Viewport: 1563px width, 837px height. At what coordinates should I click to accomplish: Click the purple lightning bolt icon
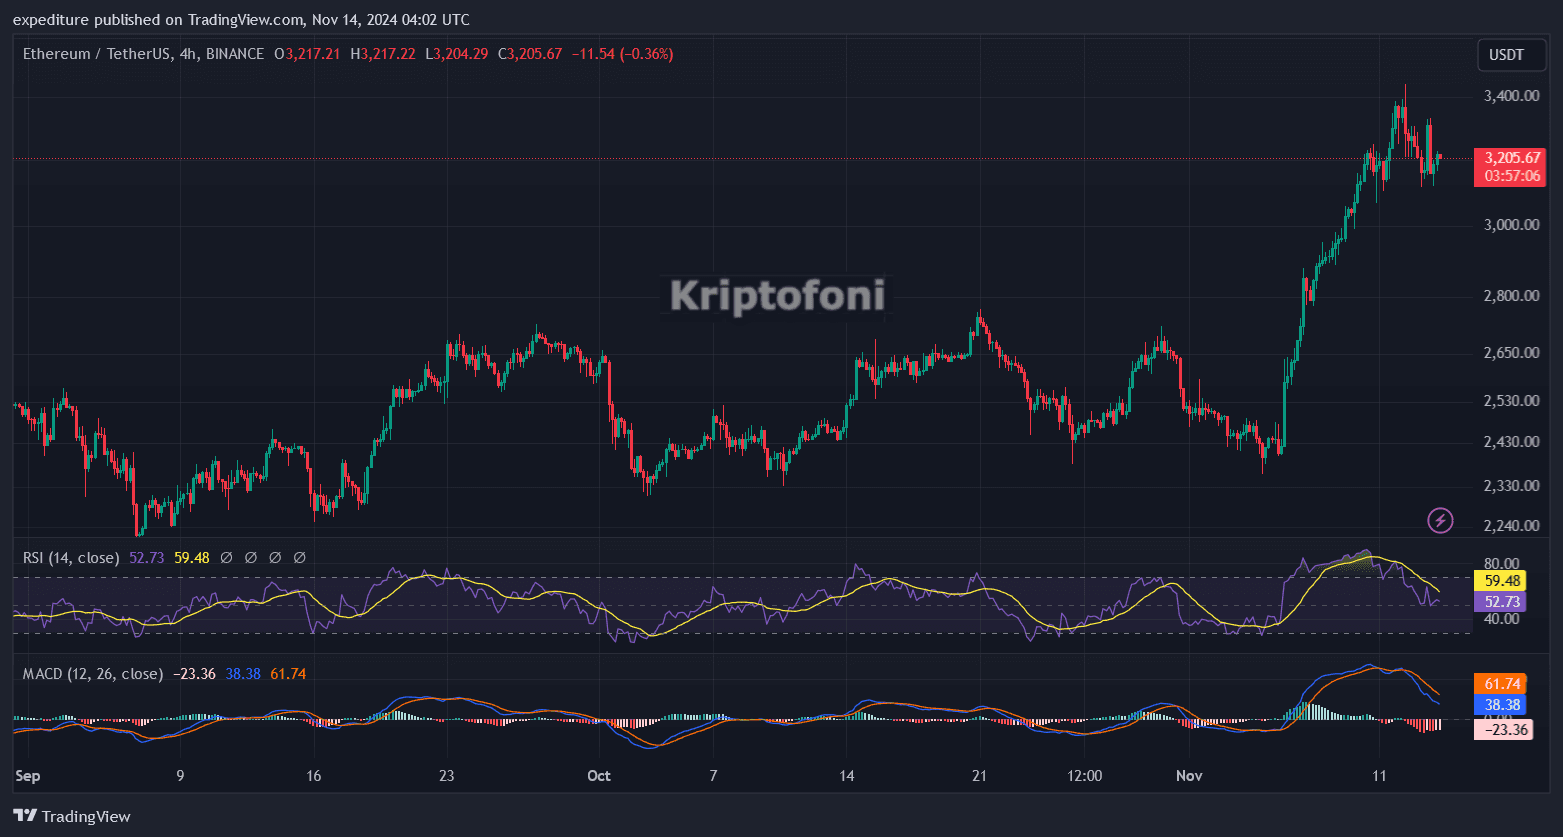1440,520
